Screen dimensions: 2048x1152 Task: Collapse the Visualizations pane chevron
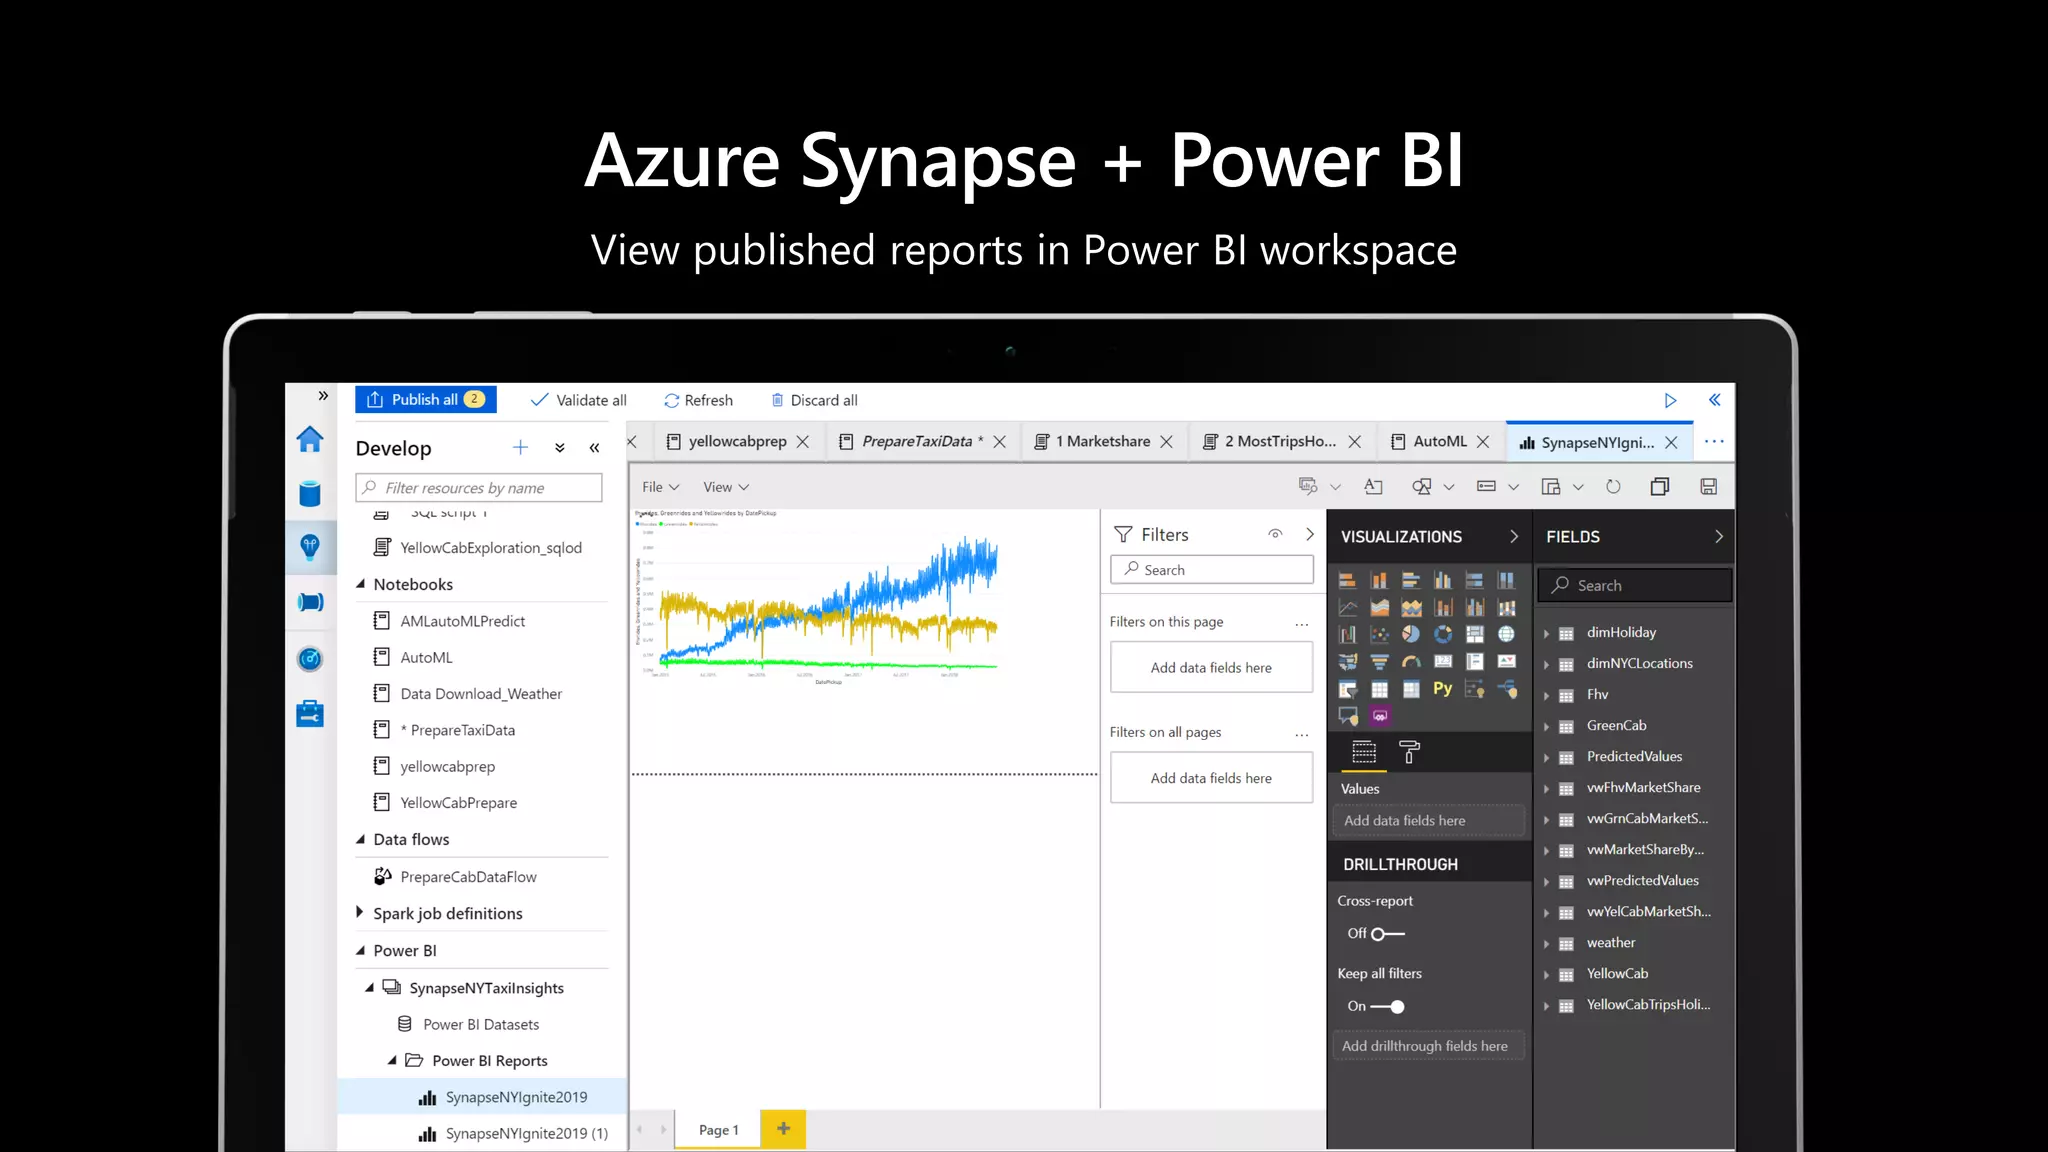(x=1514, y=536)
